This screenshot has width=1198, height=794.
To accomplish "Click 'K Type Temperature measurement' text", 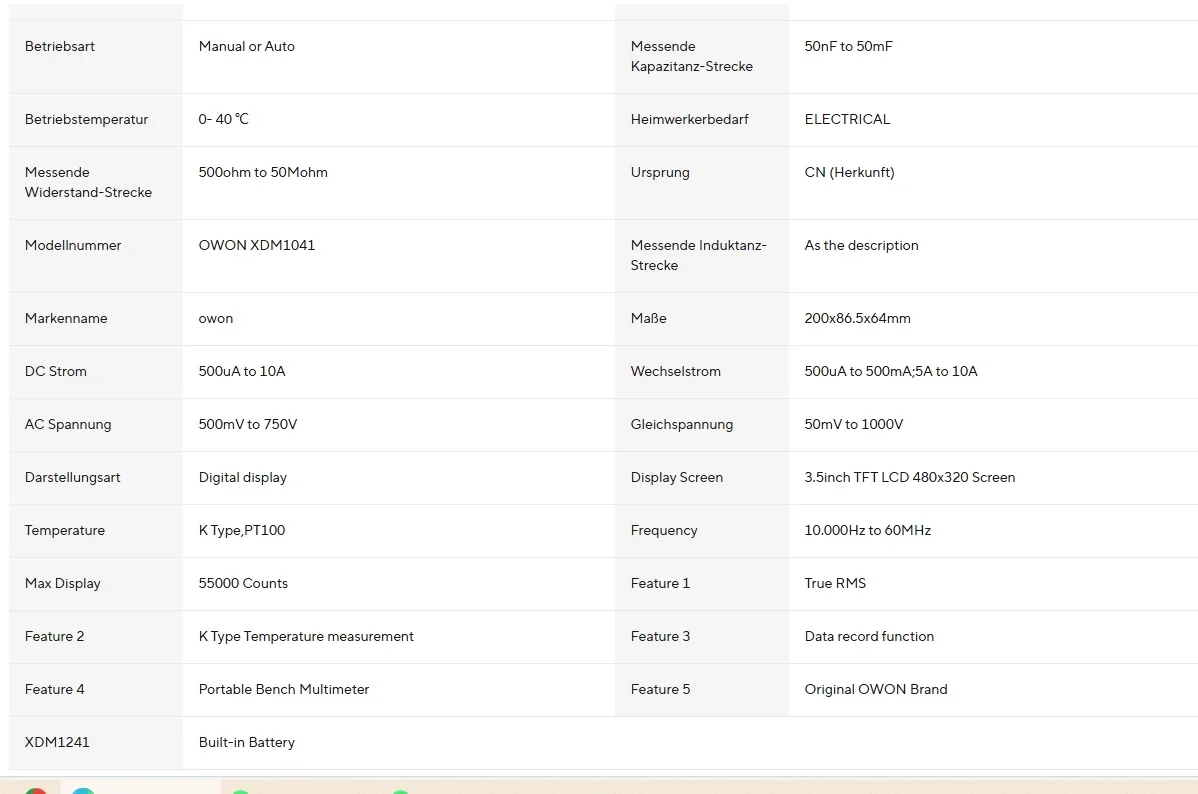I will (306, 637).
